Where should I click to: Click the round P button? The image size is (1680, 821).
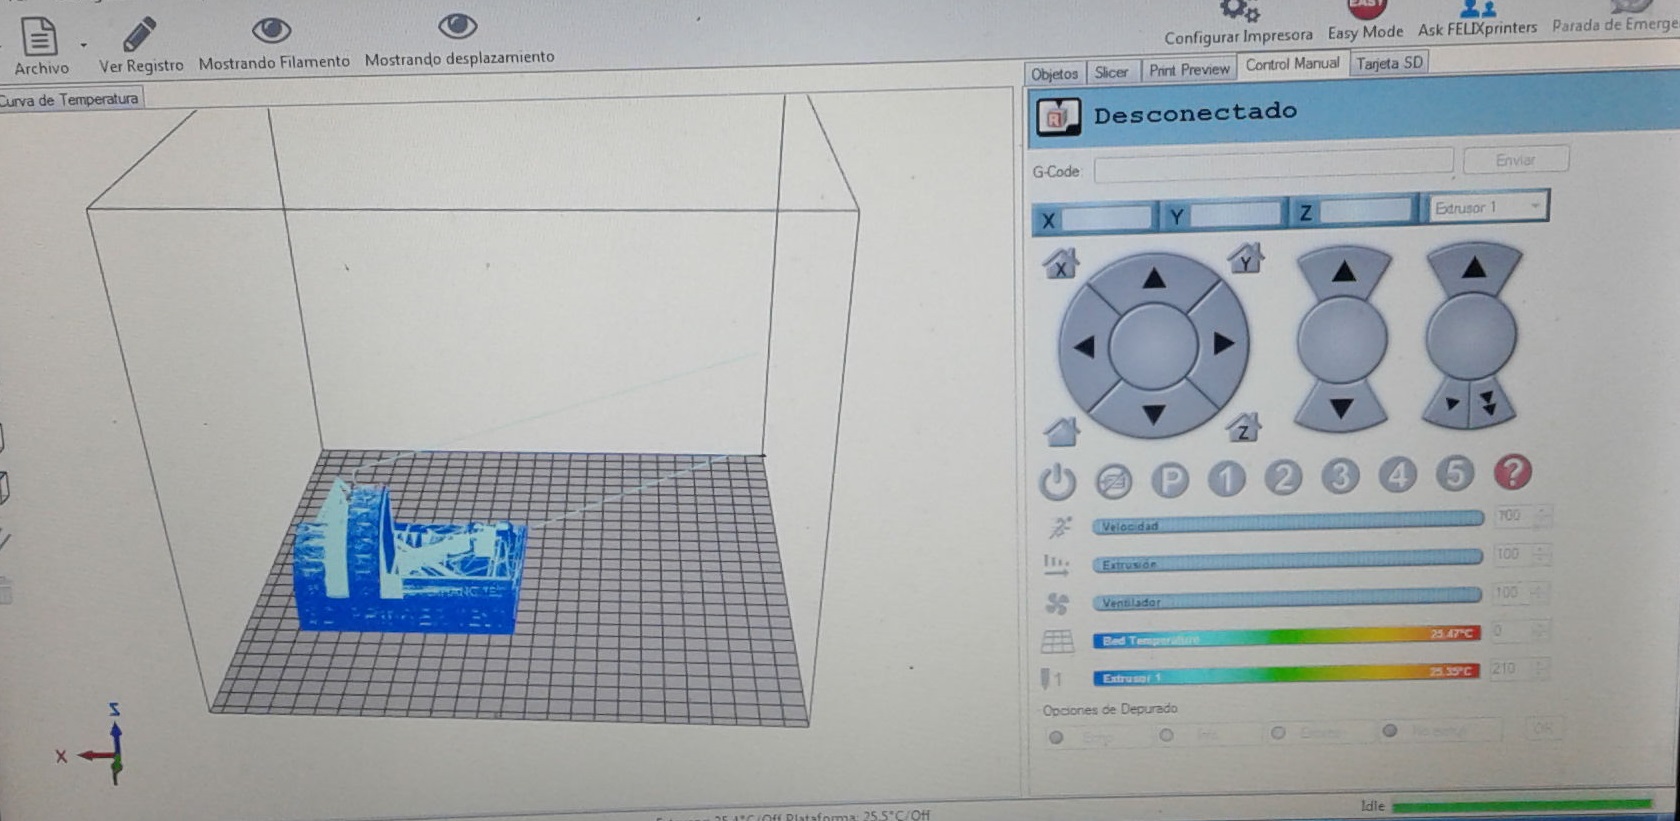[1170, 481]
